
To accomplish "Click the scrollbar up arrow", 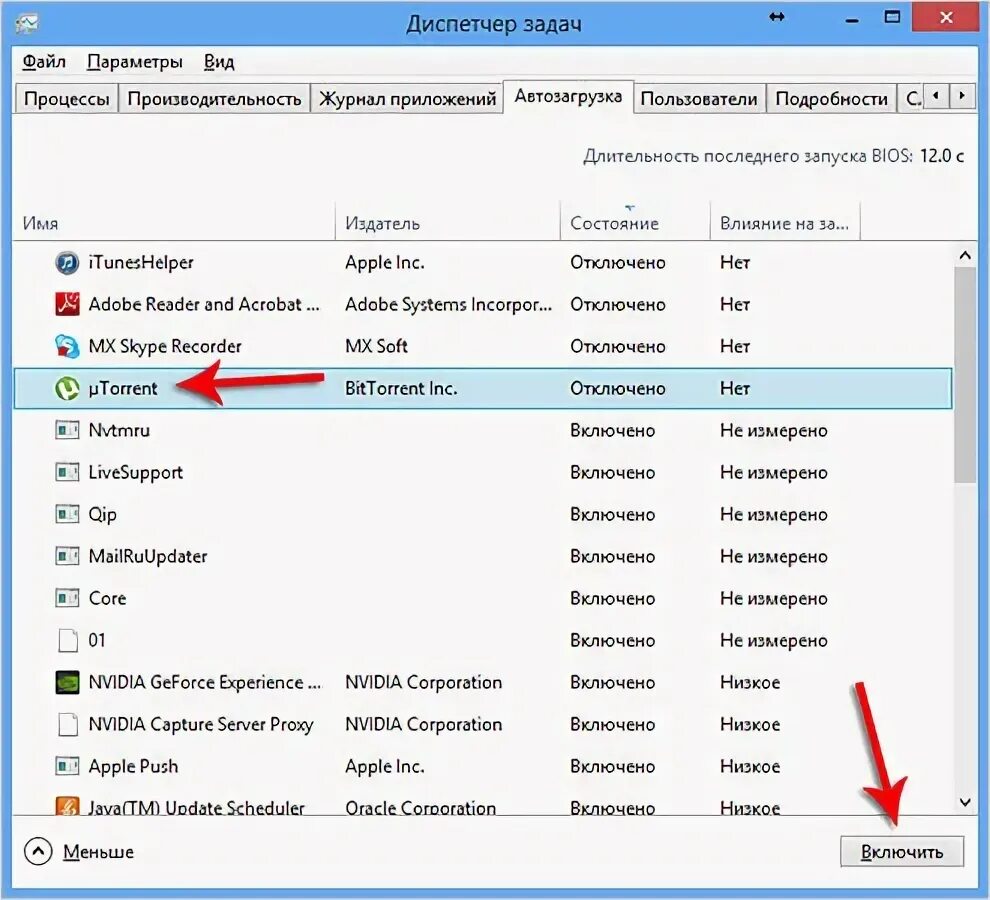I will (x=965, y=255).
